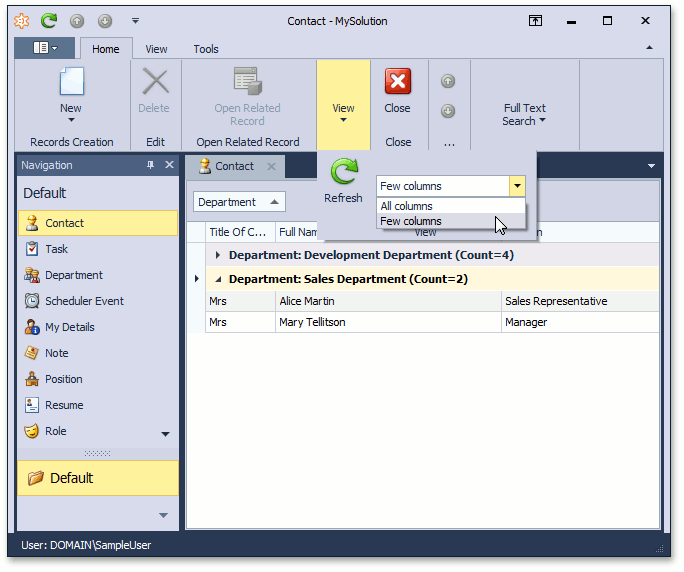Click the ribbon display options icon in title bar

click(x=536, y=21)
